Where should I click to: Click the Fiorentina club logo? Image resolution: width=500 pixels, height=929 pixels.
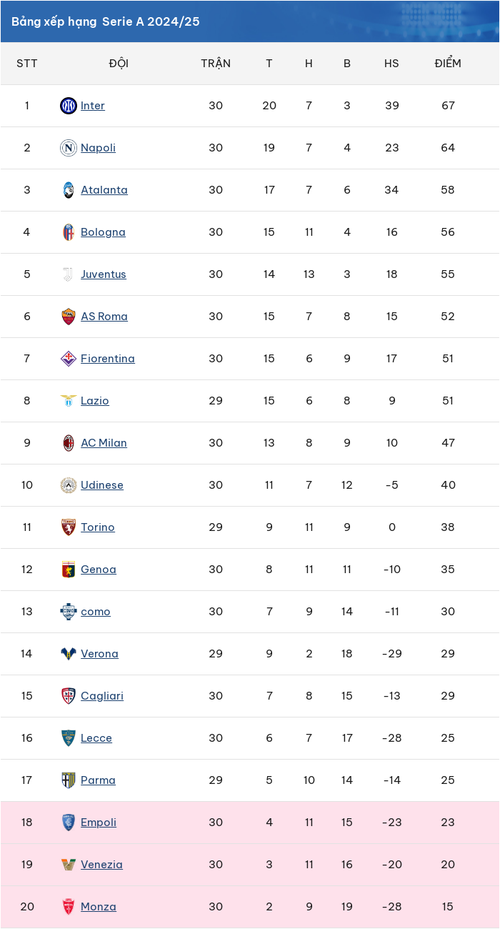(69, 358)
